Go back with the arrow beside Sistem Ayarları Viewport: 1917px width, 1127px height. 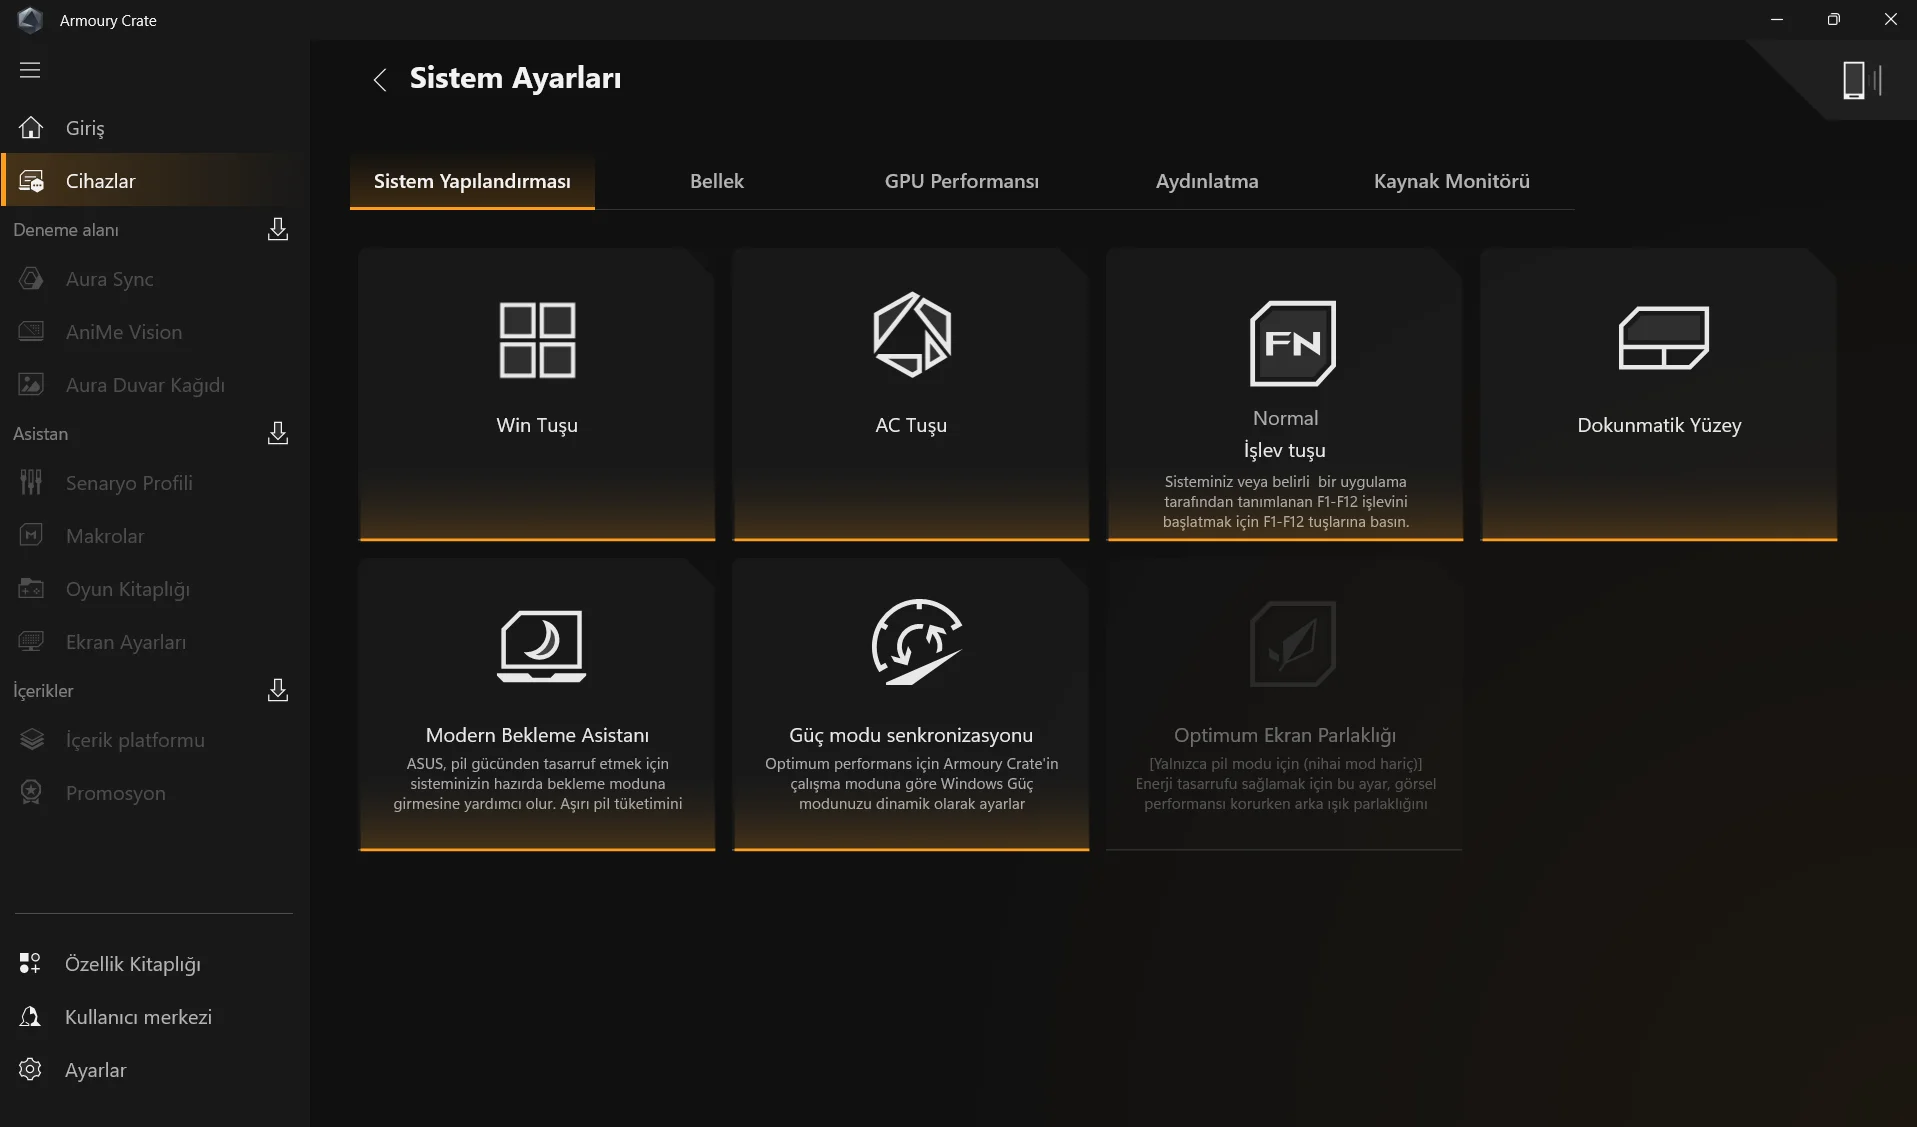point(380,80)
